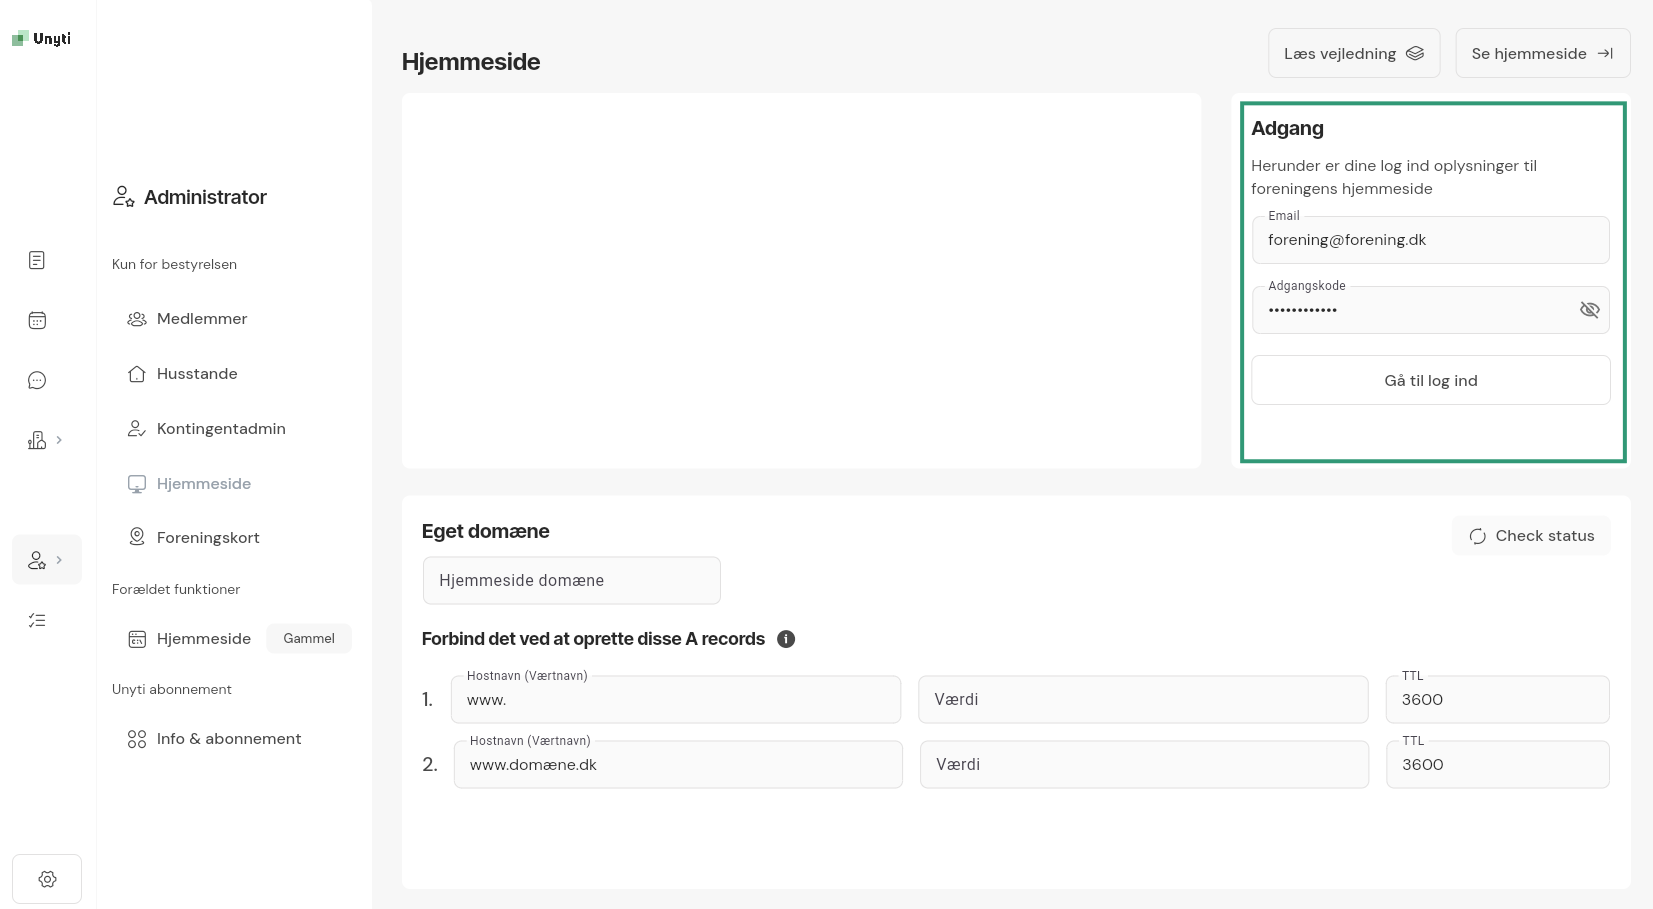Go to Kontingentadmin page
Screen dimensions: 1653x909
(220, 429)
